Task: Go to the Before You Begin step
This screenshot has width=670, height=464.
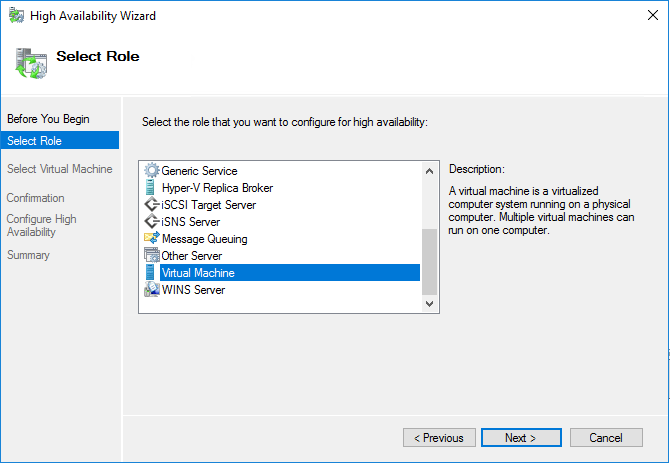Action: click(48, 119)
